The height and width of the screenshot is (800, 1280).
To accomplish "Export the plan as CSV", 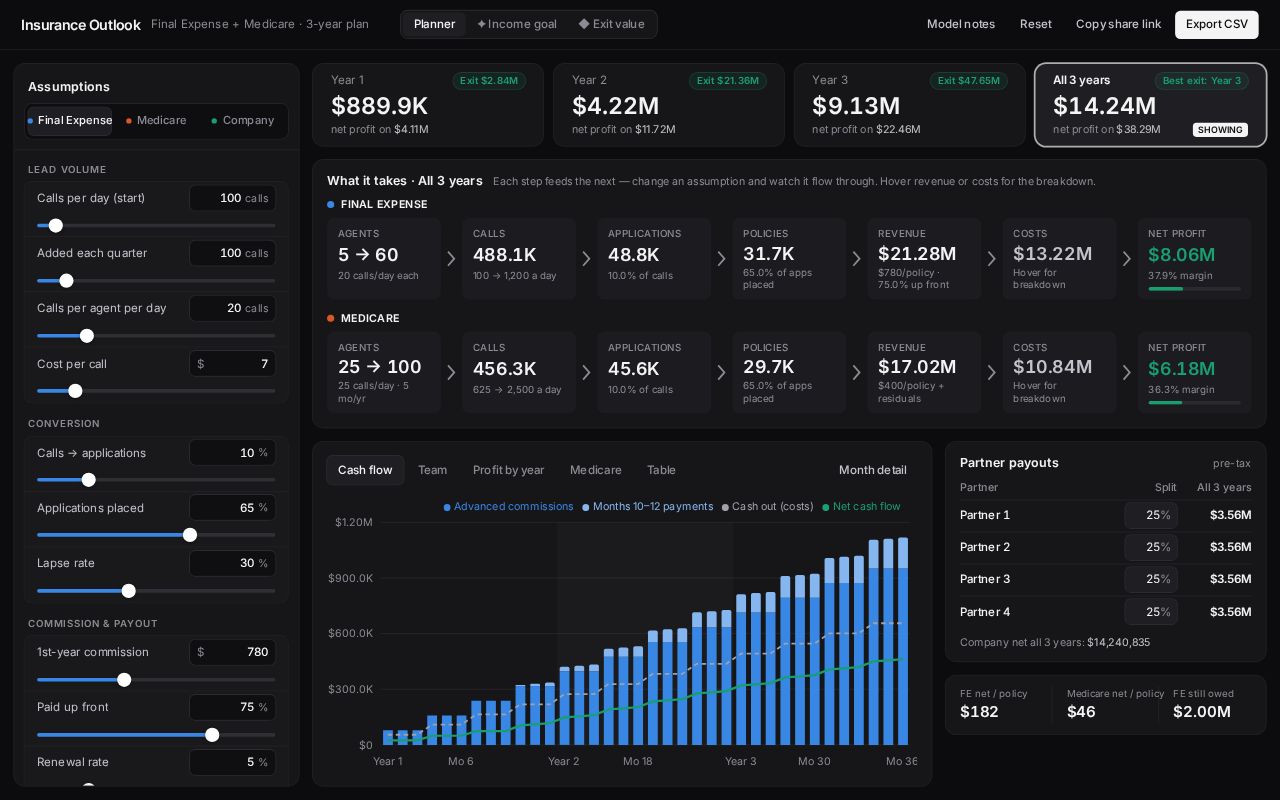I will click(1217, 24).
